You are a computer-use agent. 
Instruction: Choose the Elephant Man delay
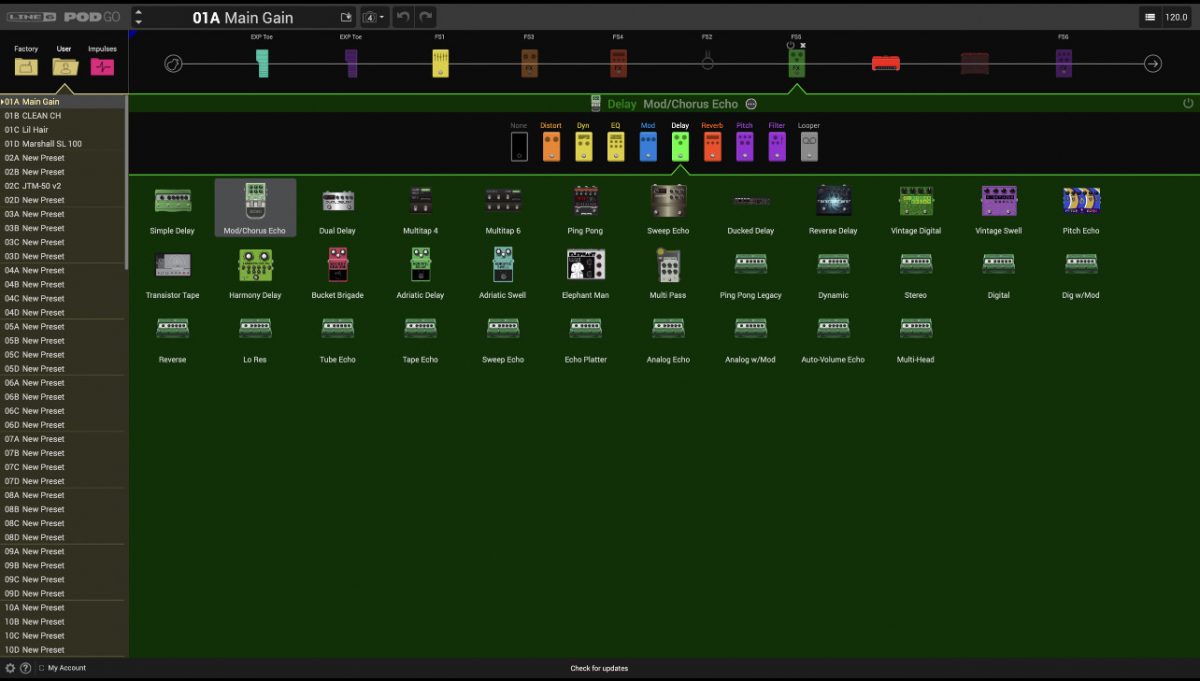[x=585, y=274]
